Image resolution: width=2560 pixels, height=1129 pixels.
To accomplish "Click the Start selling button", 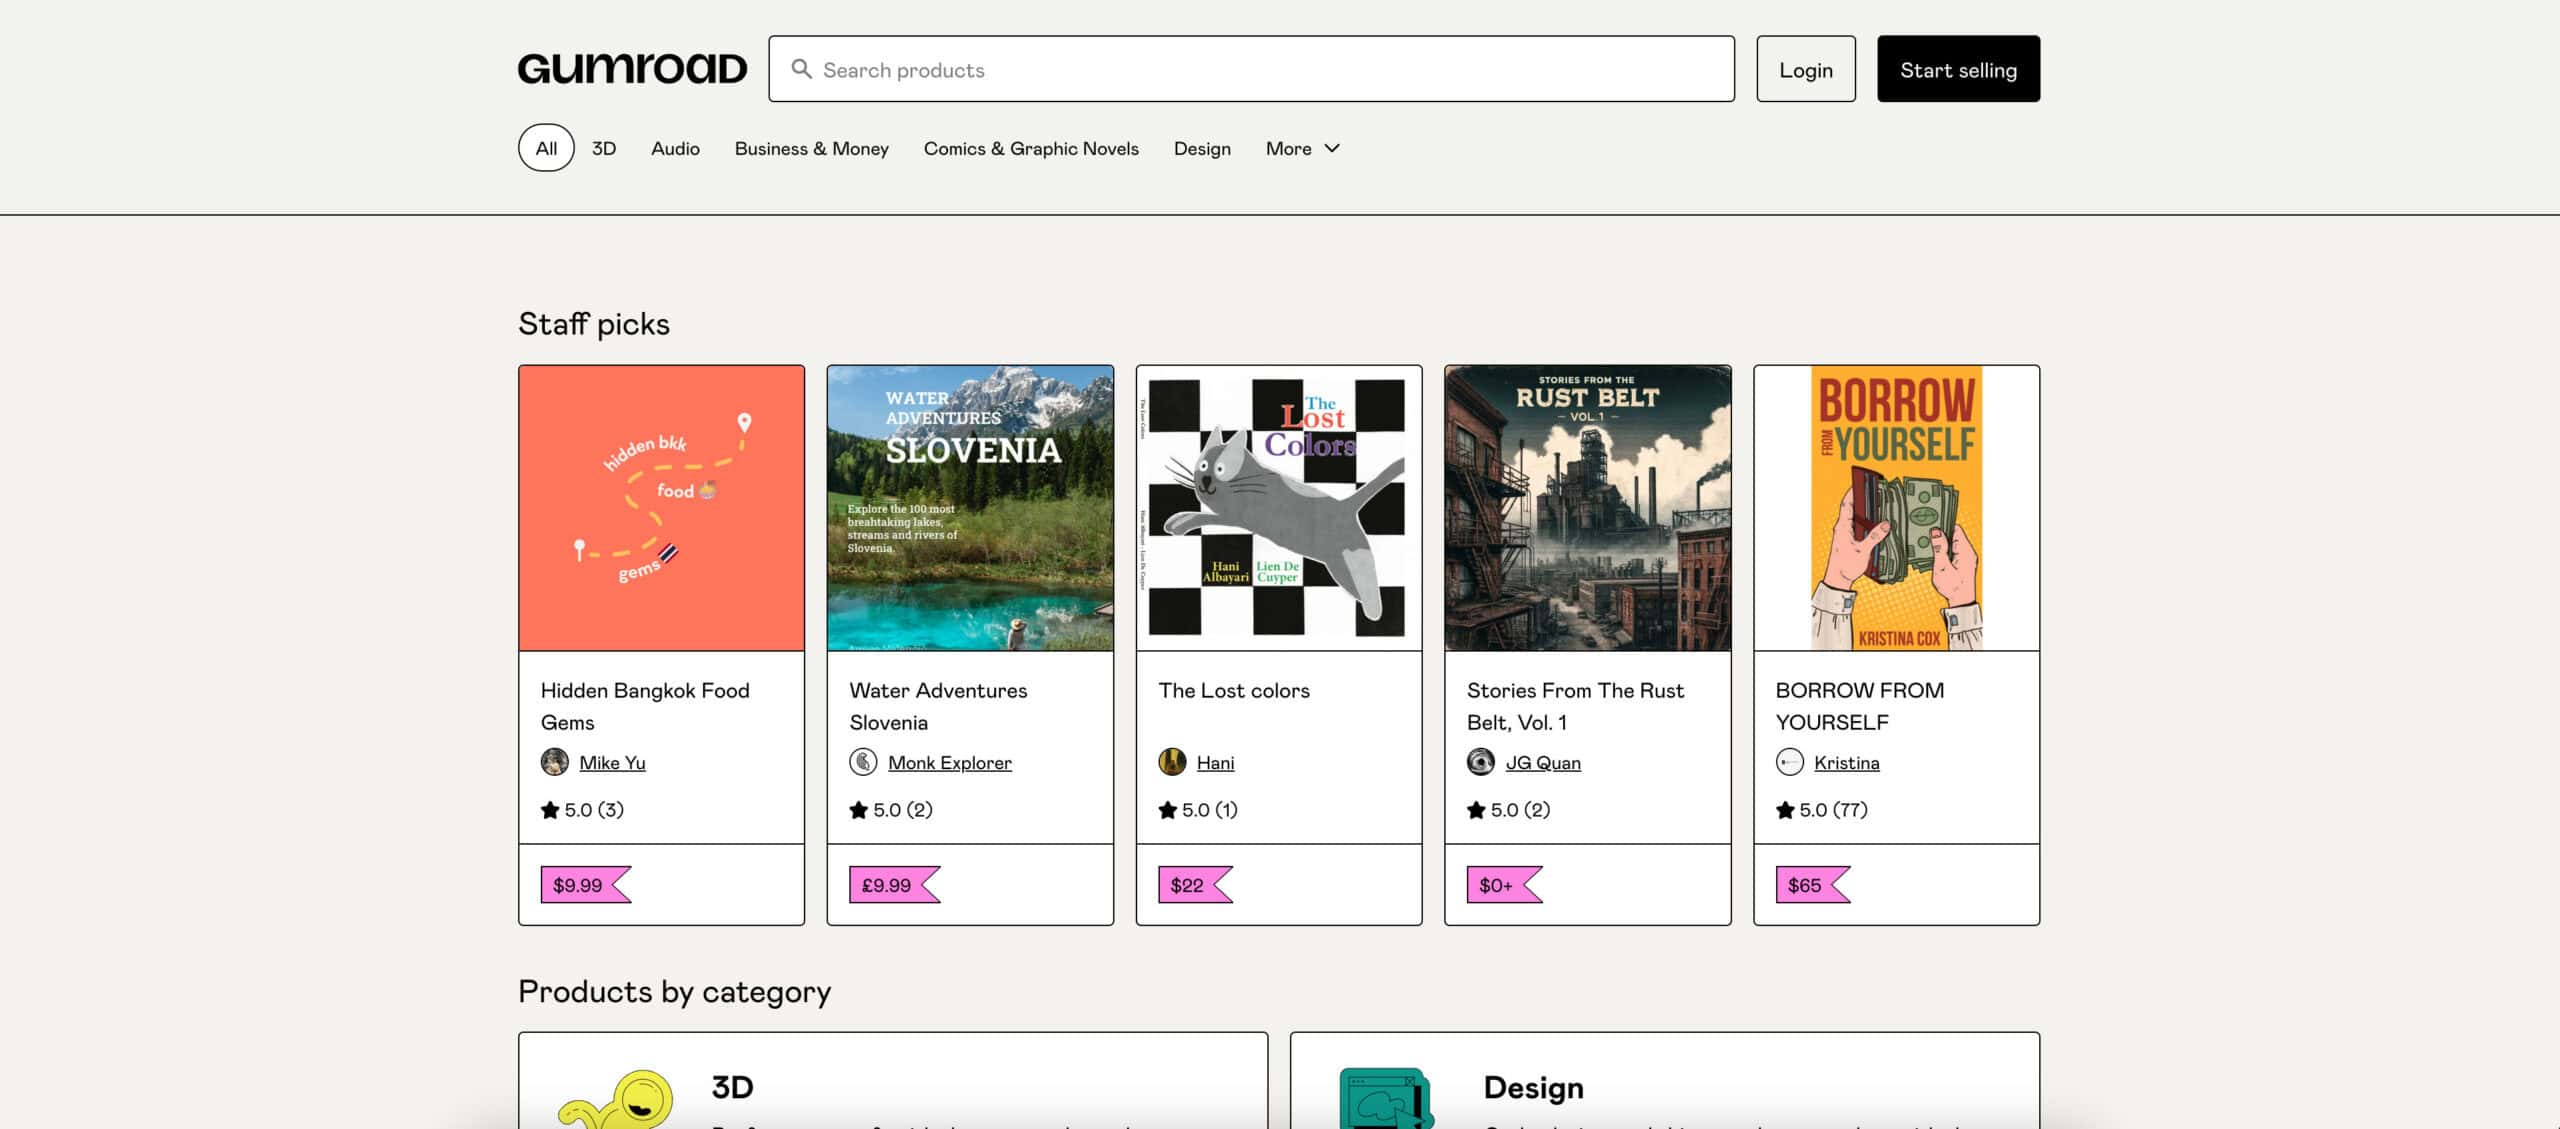I will (x=1957, y=69).
